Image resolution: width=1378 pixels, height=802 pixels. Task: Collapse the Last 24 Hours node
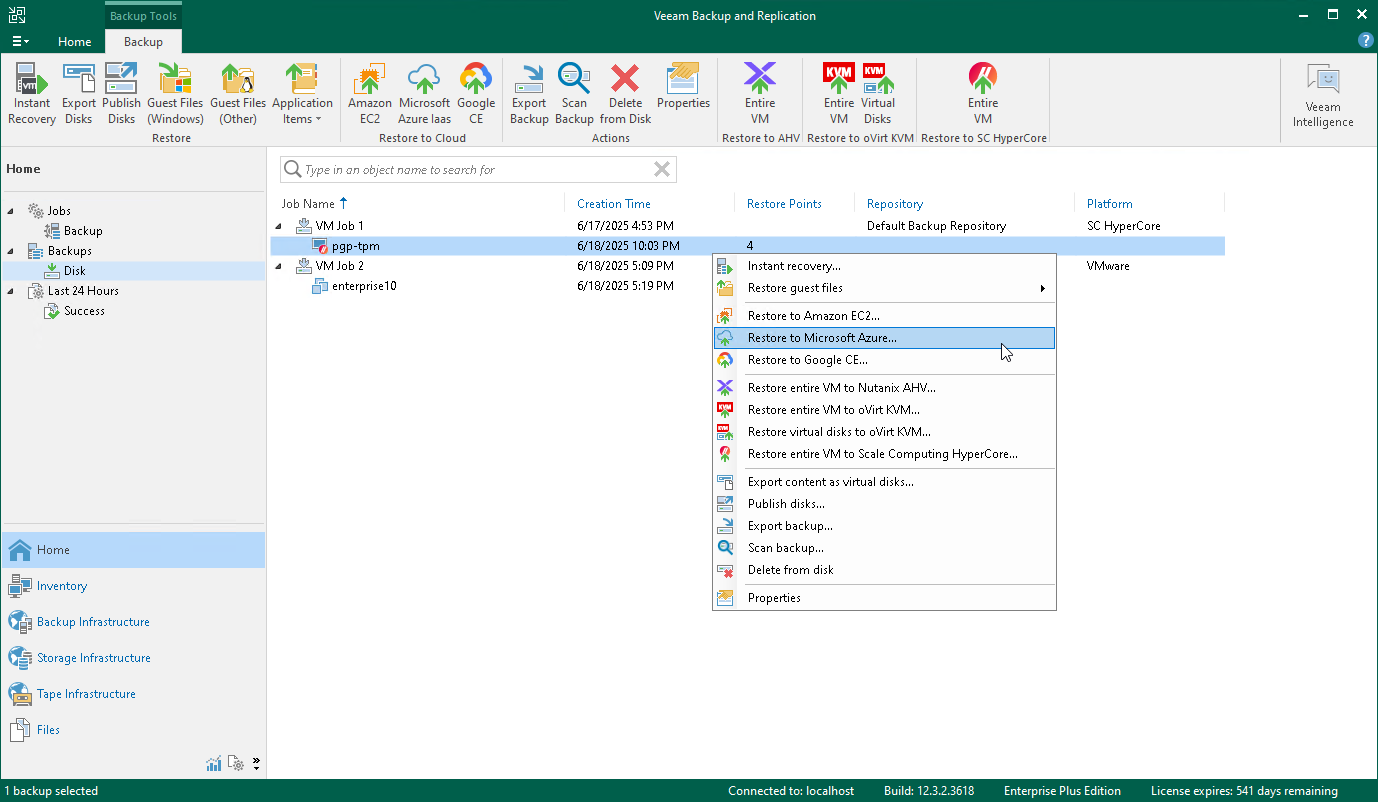coord(12,291)
